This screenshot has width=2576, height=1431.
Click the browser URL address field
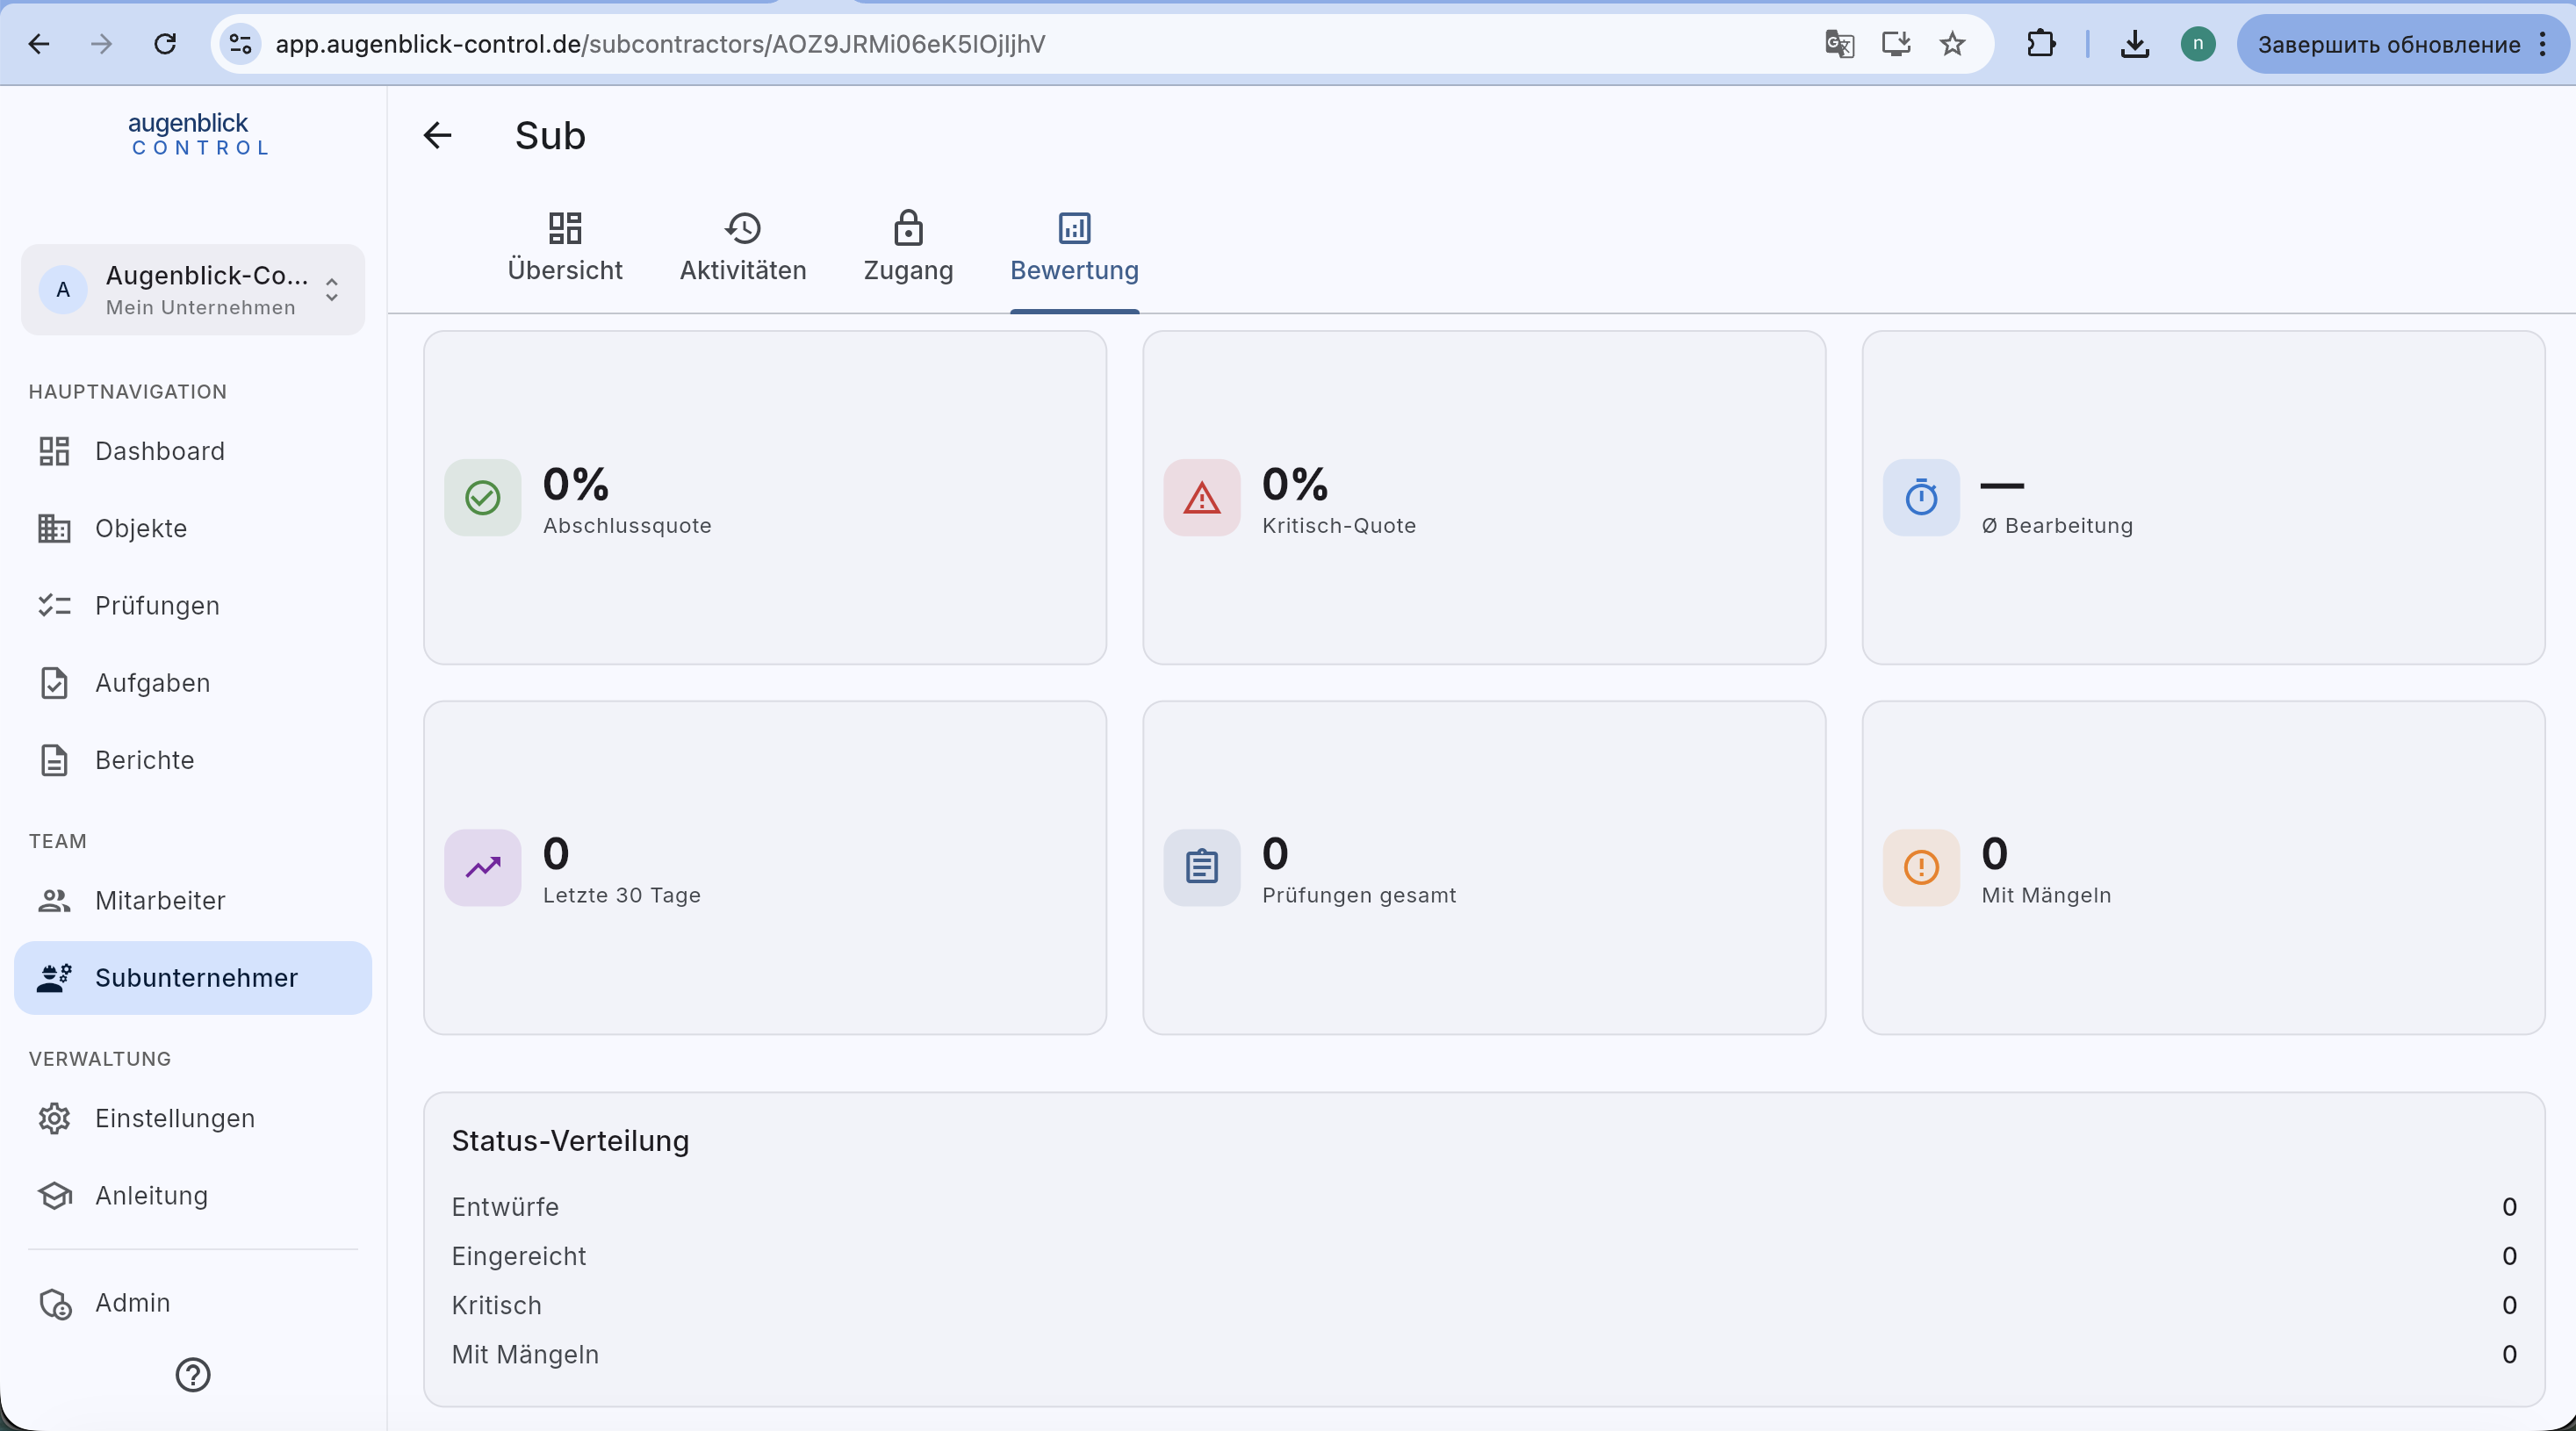[x=1040, y=44]
